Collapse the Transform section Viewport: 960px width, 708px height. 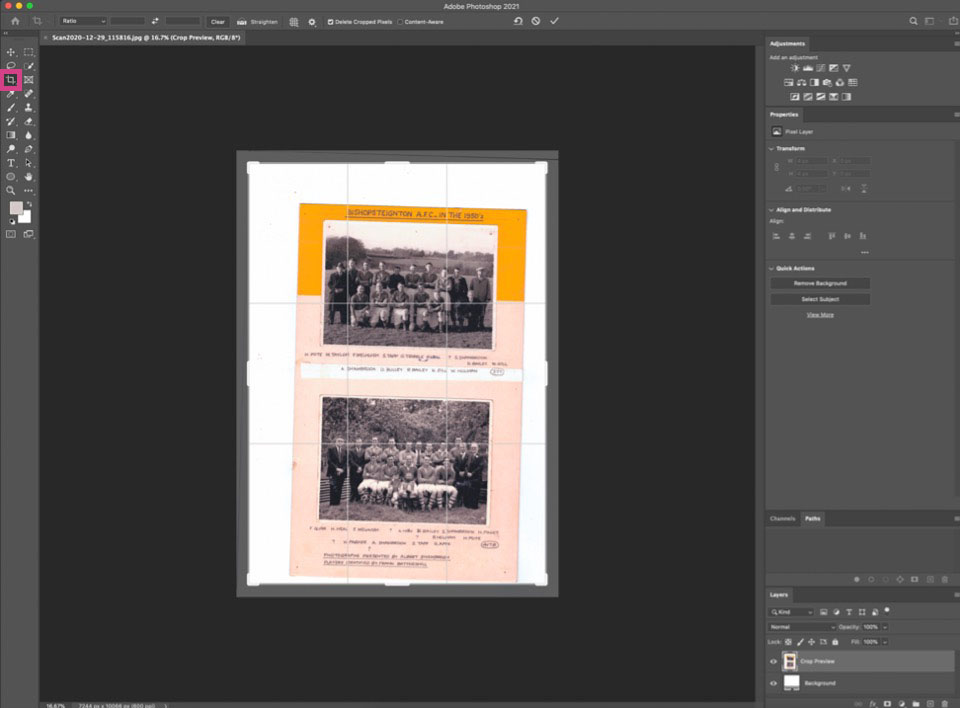pos(771,149)
